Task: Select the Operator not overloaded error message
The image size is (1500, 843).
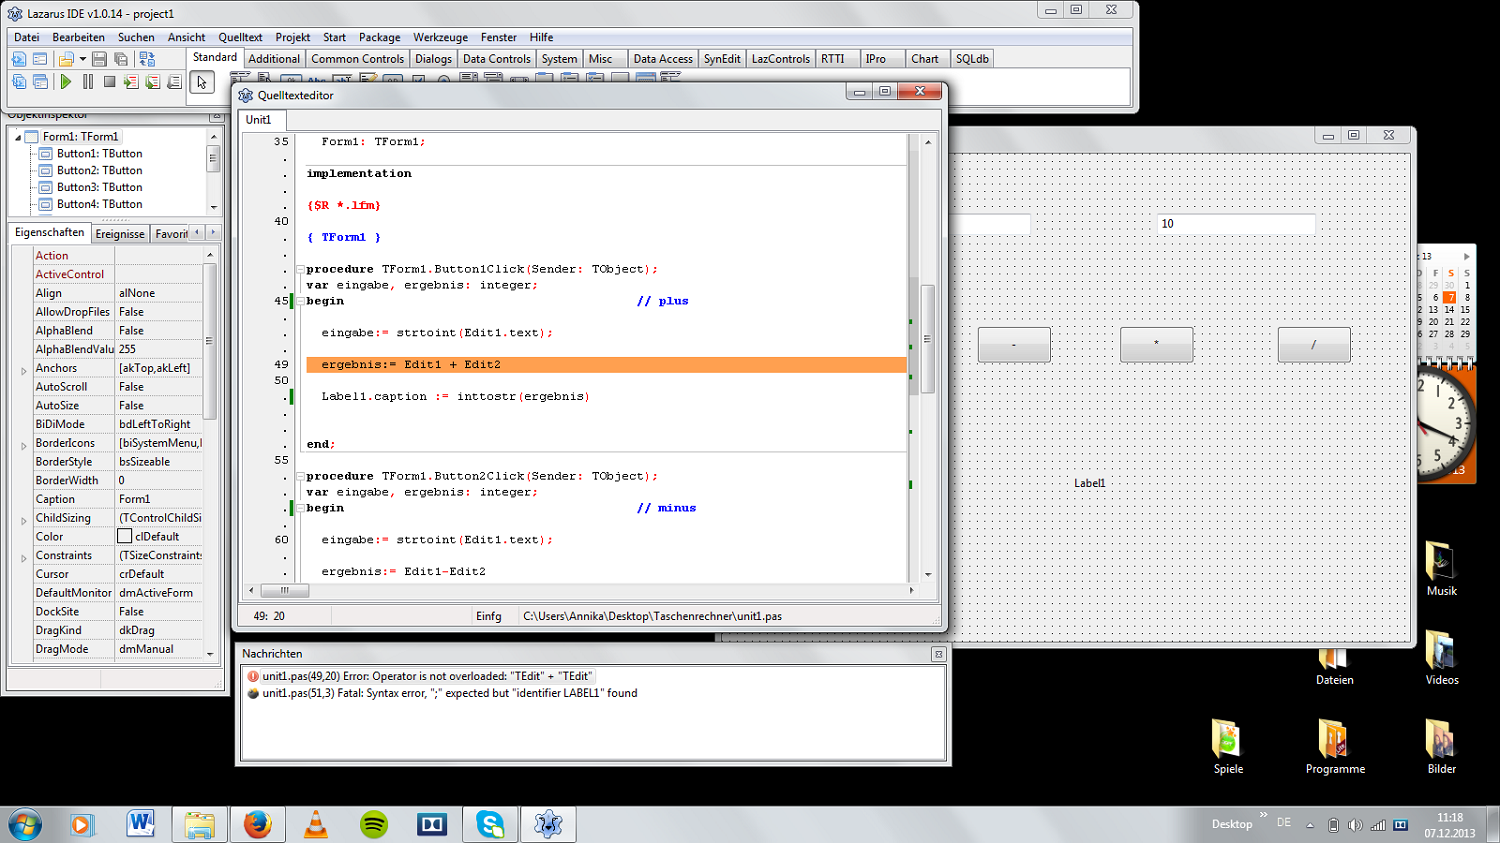Action: coord(427,676)
